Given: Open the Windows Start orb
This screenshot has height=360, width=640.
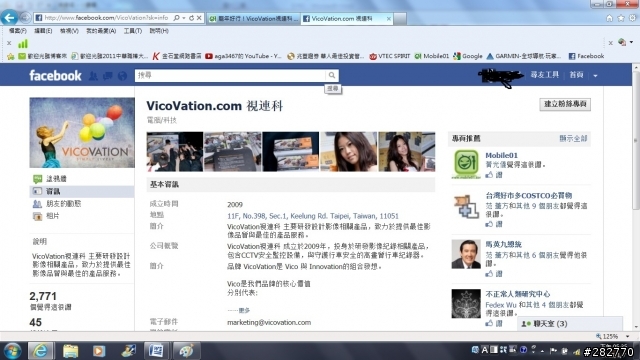Looking at the screenshot, I should (x=12, y=351).
